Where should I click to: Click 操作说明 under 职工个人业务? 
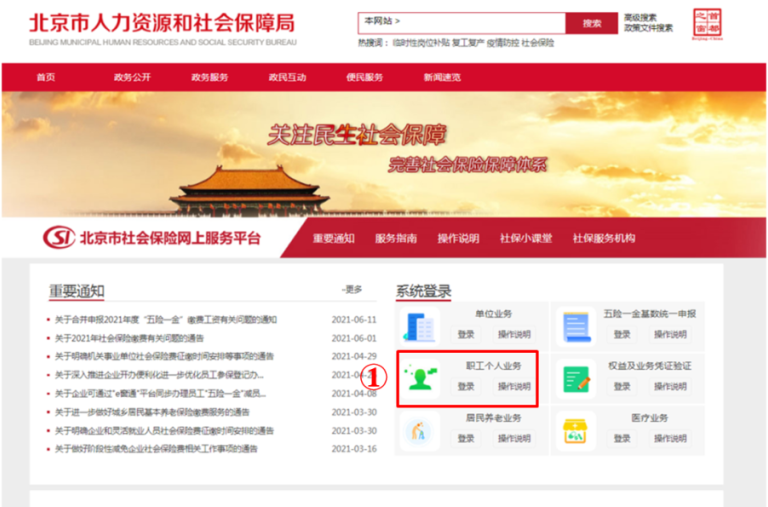(514, 386)
